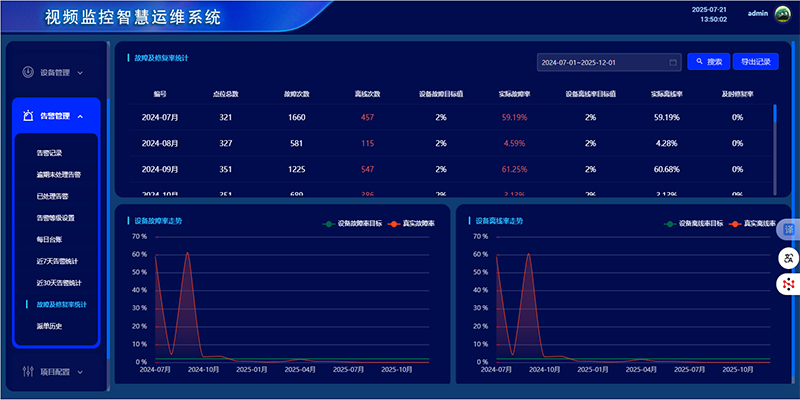This screenshot has width=800, height=400.
Task: Click the calendar icon in date range field
Action: pos(673,62)
